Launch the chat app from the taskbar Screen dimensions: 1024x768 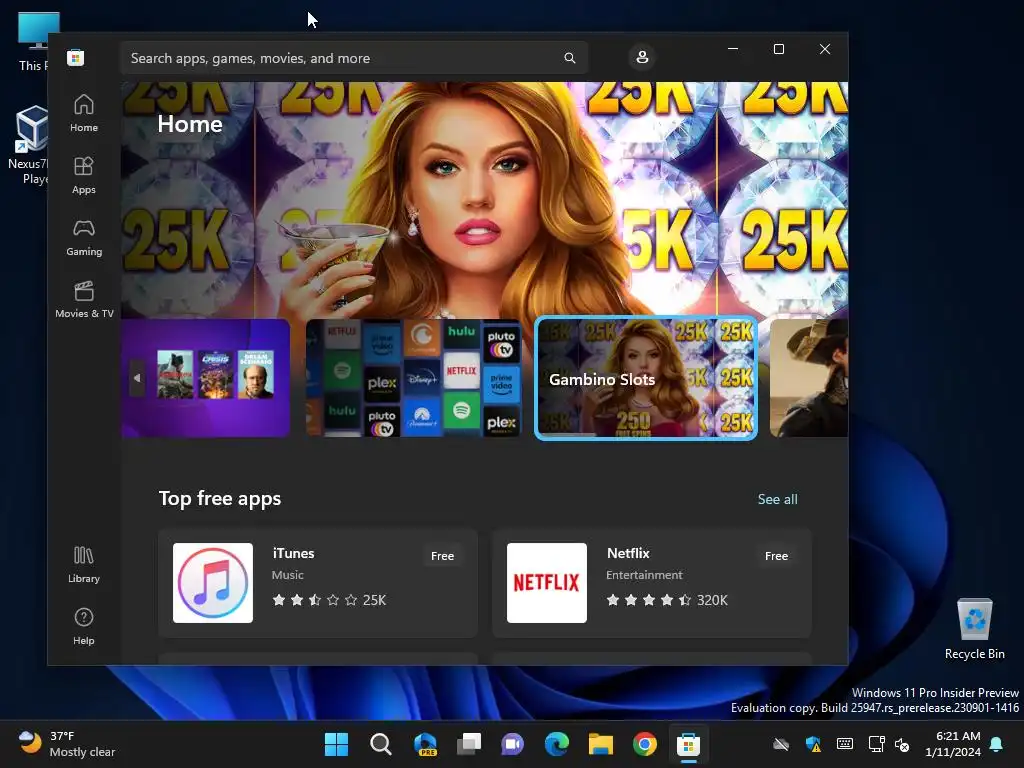[513, 744]
